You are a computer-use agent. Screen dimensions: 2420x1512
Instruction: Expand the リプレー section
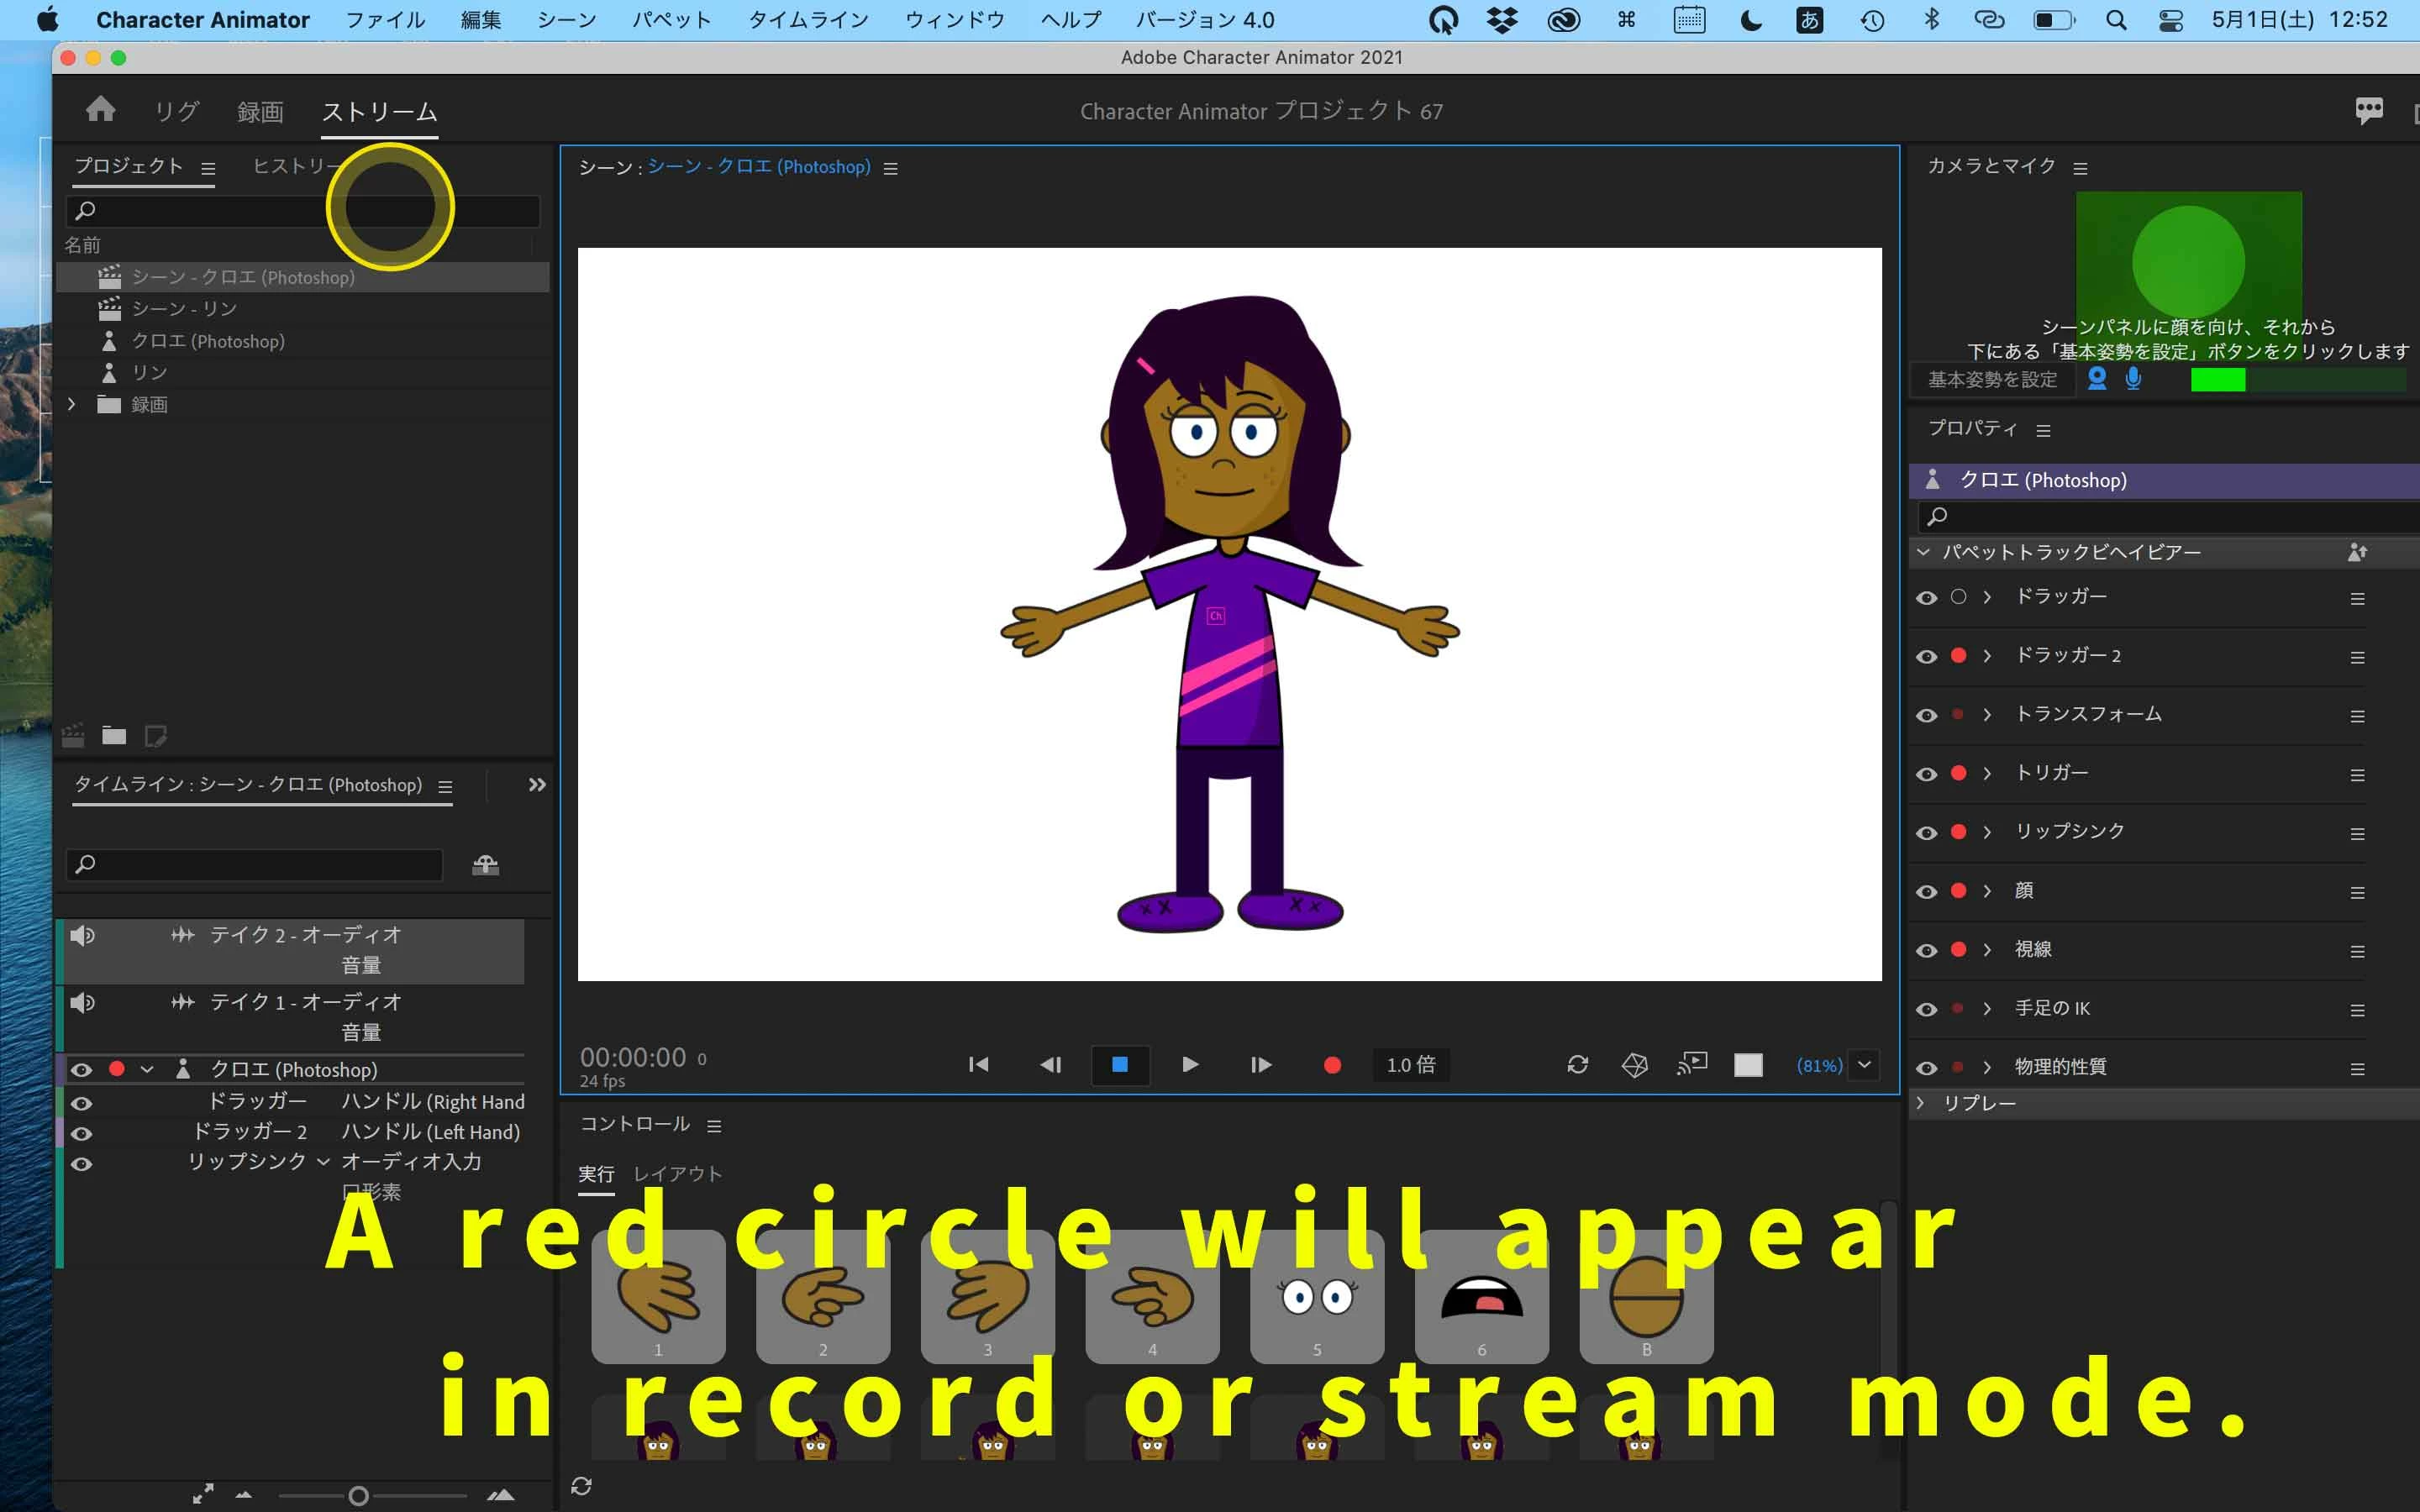tap(1920, 1103)
